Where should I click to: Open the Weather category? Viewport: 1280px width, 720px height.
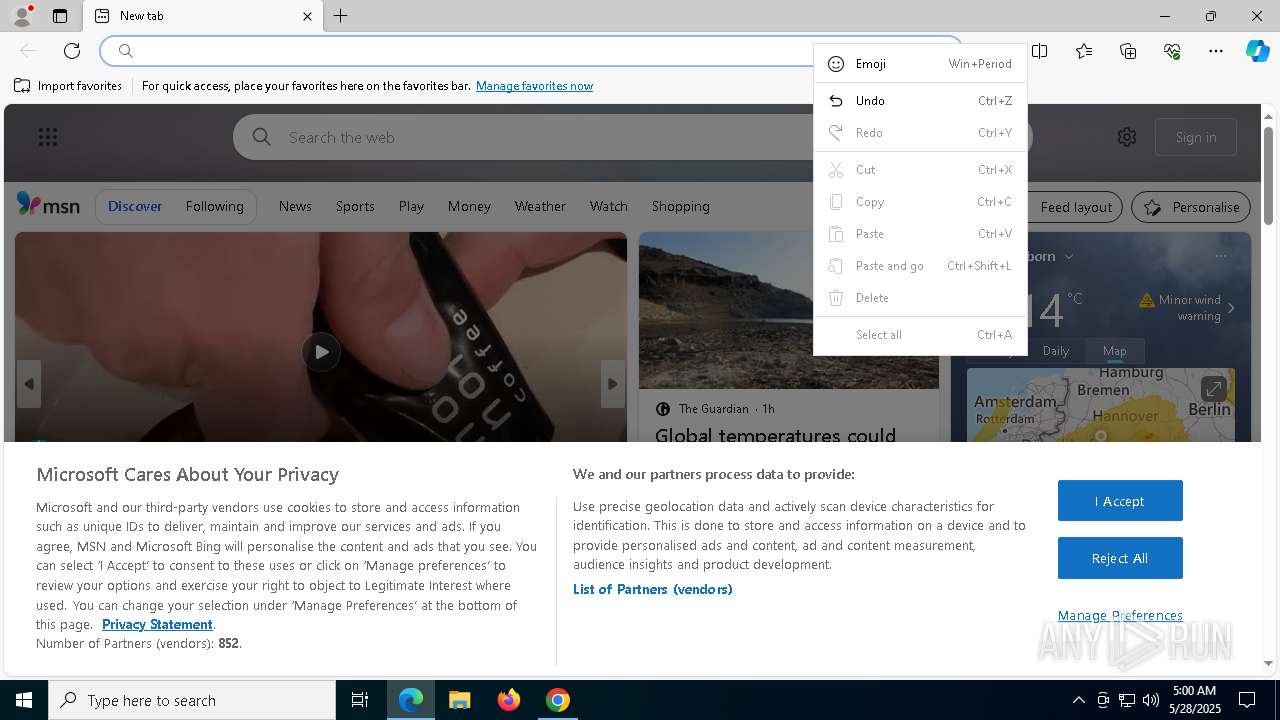[540, 206]
